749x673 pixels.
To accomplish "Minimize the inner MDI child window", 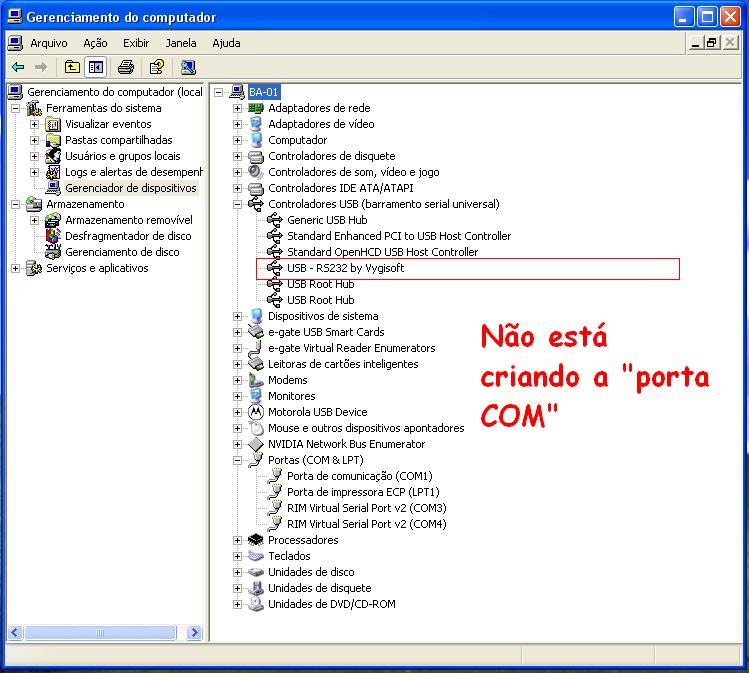I will [696, 43].
